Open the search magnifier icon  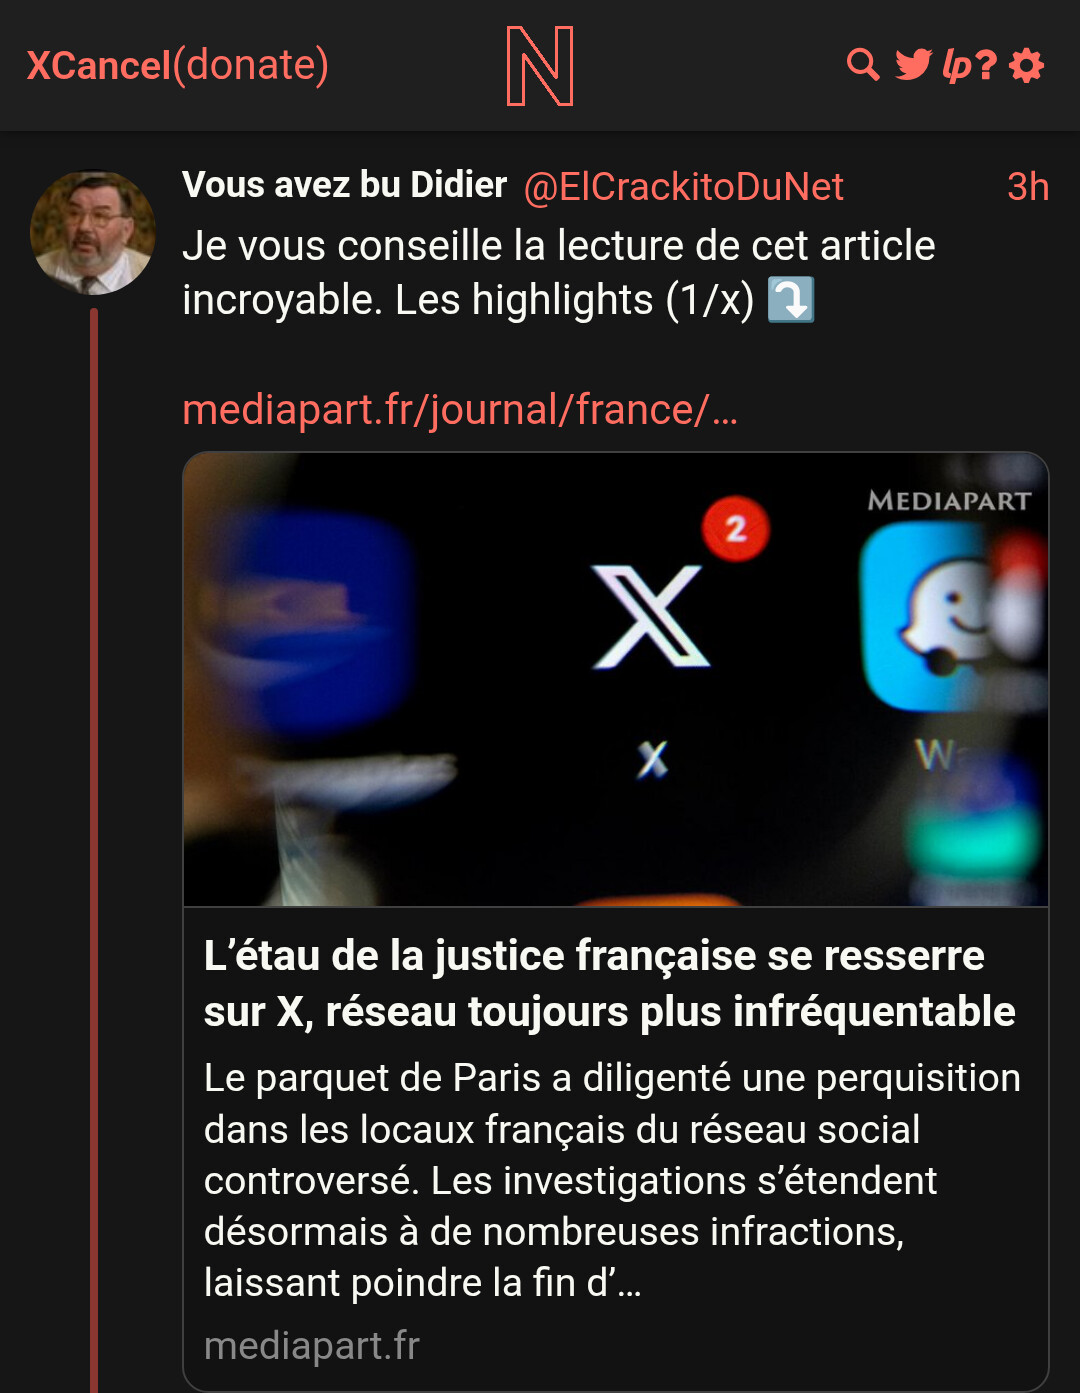click(x=863, y=65)
